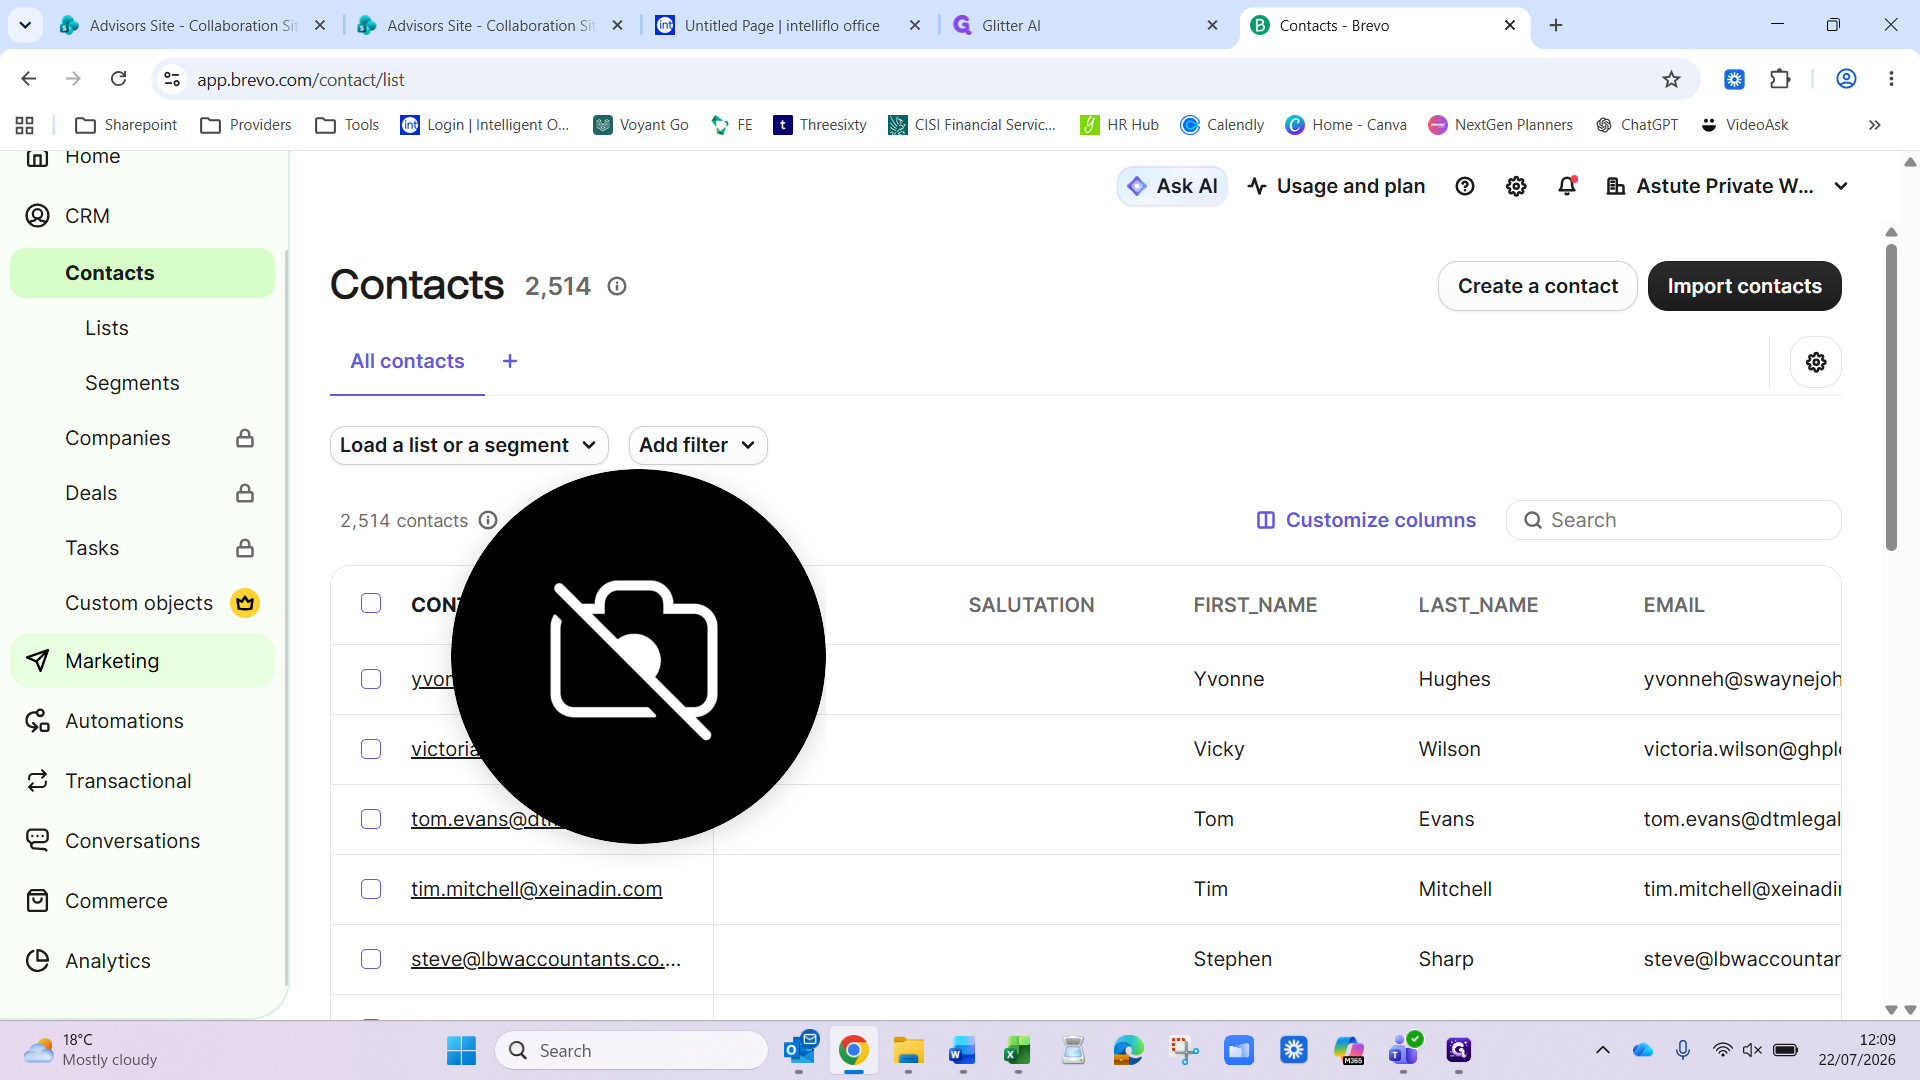Image resolution: width=1920 pixels, height=1080 pixels.
Task: Open Chrome extensions puzzle icon
Action: 1780,79
